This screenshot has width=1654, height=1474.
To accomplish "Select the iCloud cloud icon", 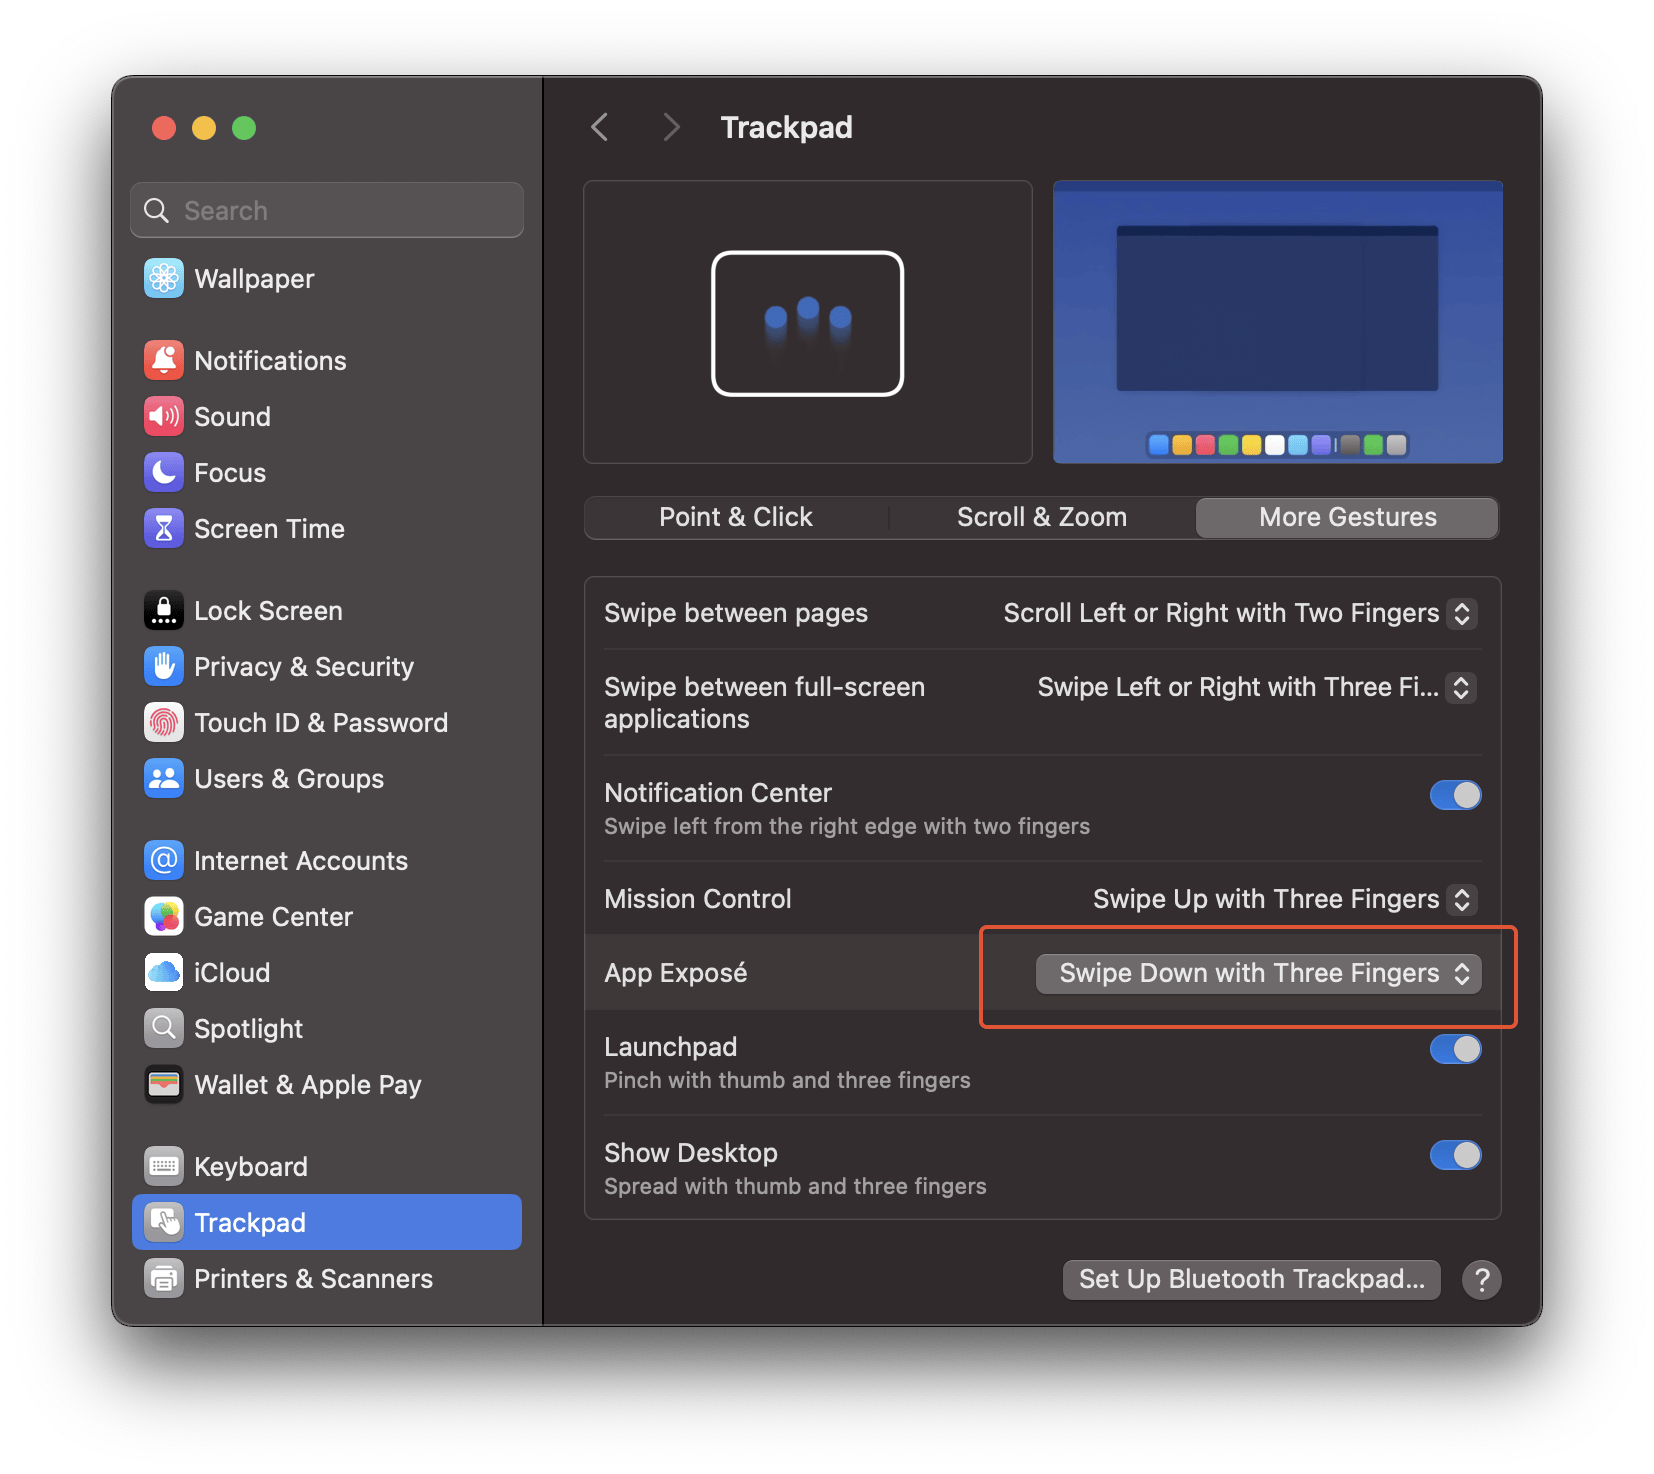I will coord(164,972).
